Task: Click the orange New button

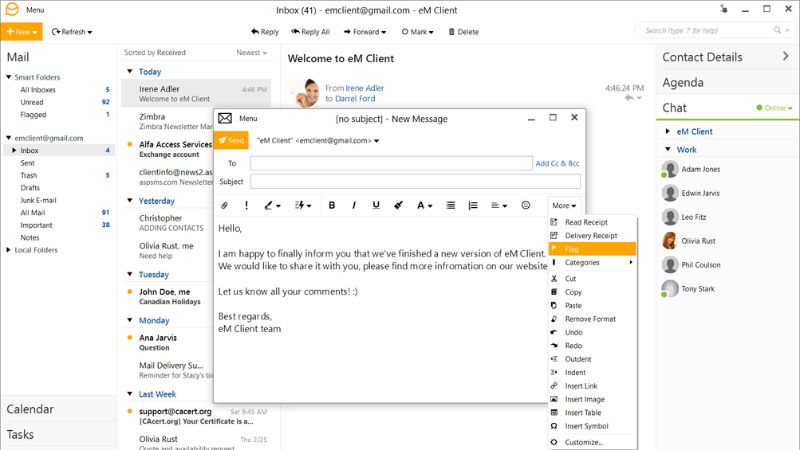Action: [21, 32]
